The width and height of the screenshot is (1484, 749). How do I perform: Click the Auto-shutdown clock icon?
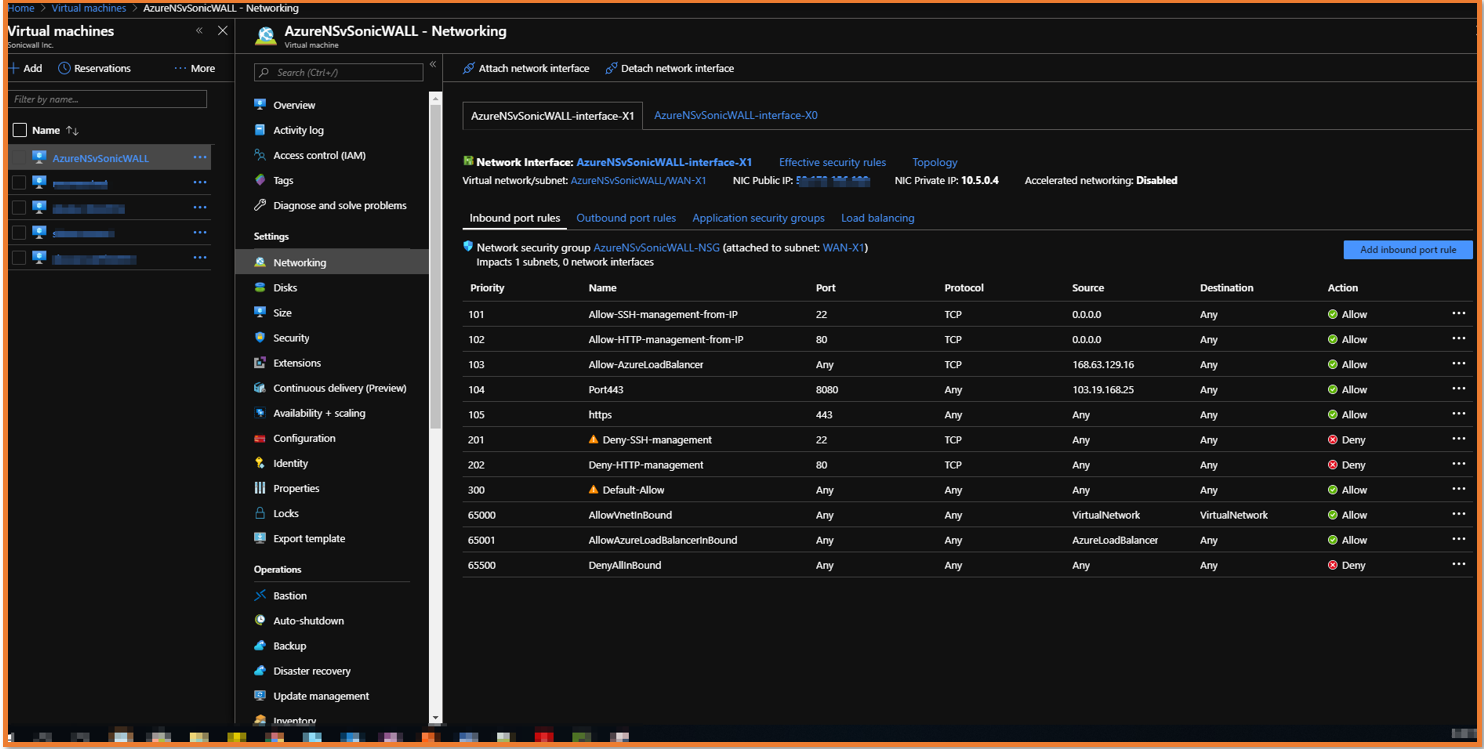click(260, 620)
